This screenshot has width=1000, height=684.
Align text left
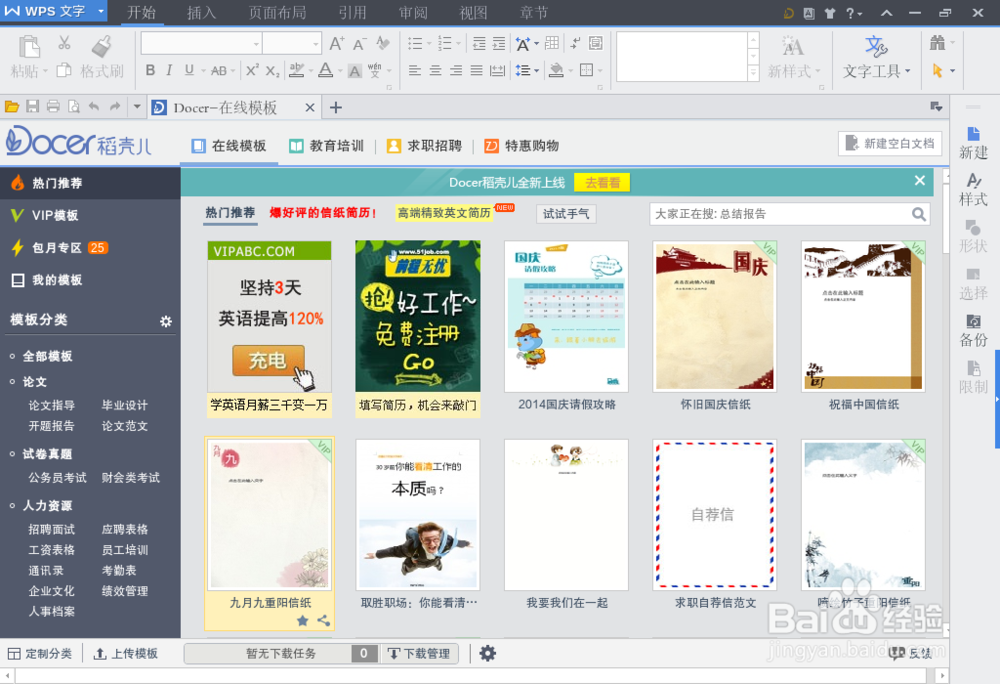point(415,70)
